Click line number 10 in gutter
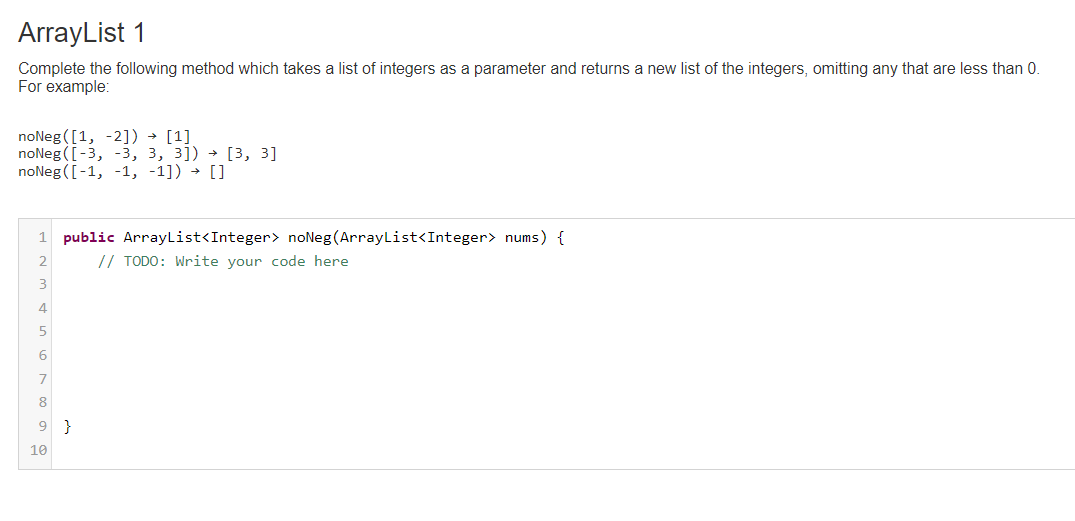 coord(38,450)
